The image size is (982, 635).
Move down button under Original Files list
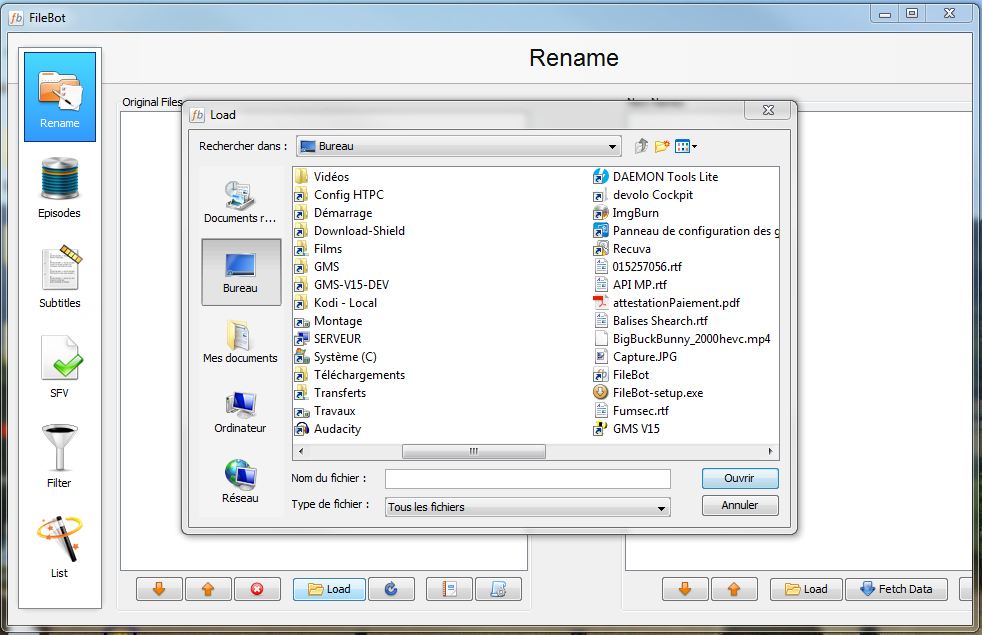[x=159, y=589]
